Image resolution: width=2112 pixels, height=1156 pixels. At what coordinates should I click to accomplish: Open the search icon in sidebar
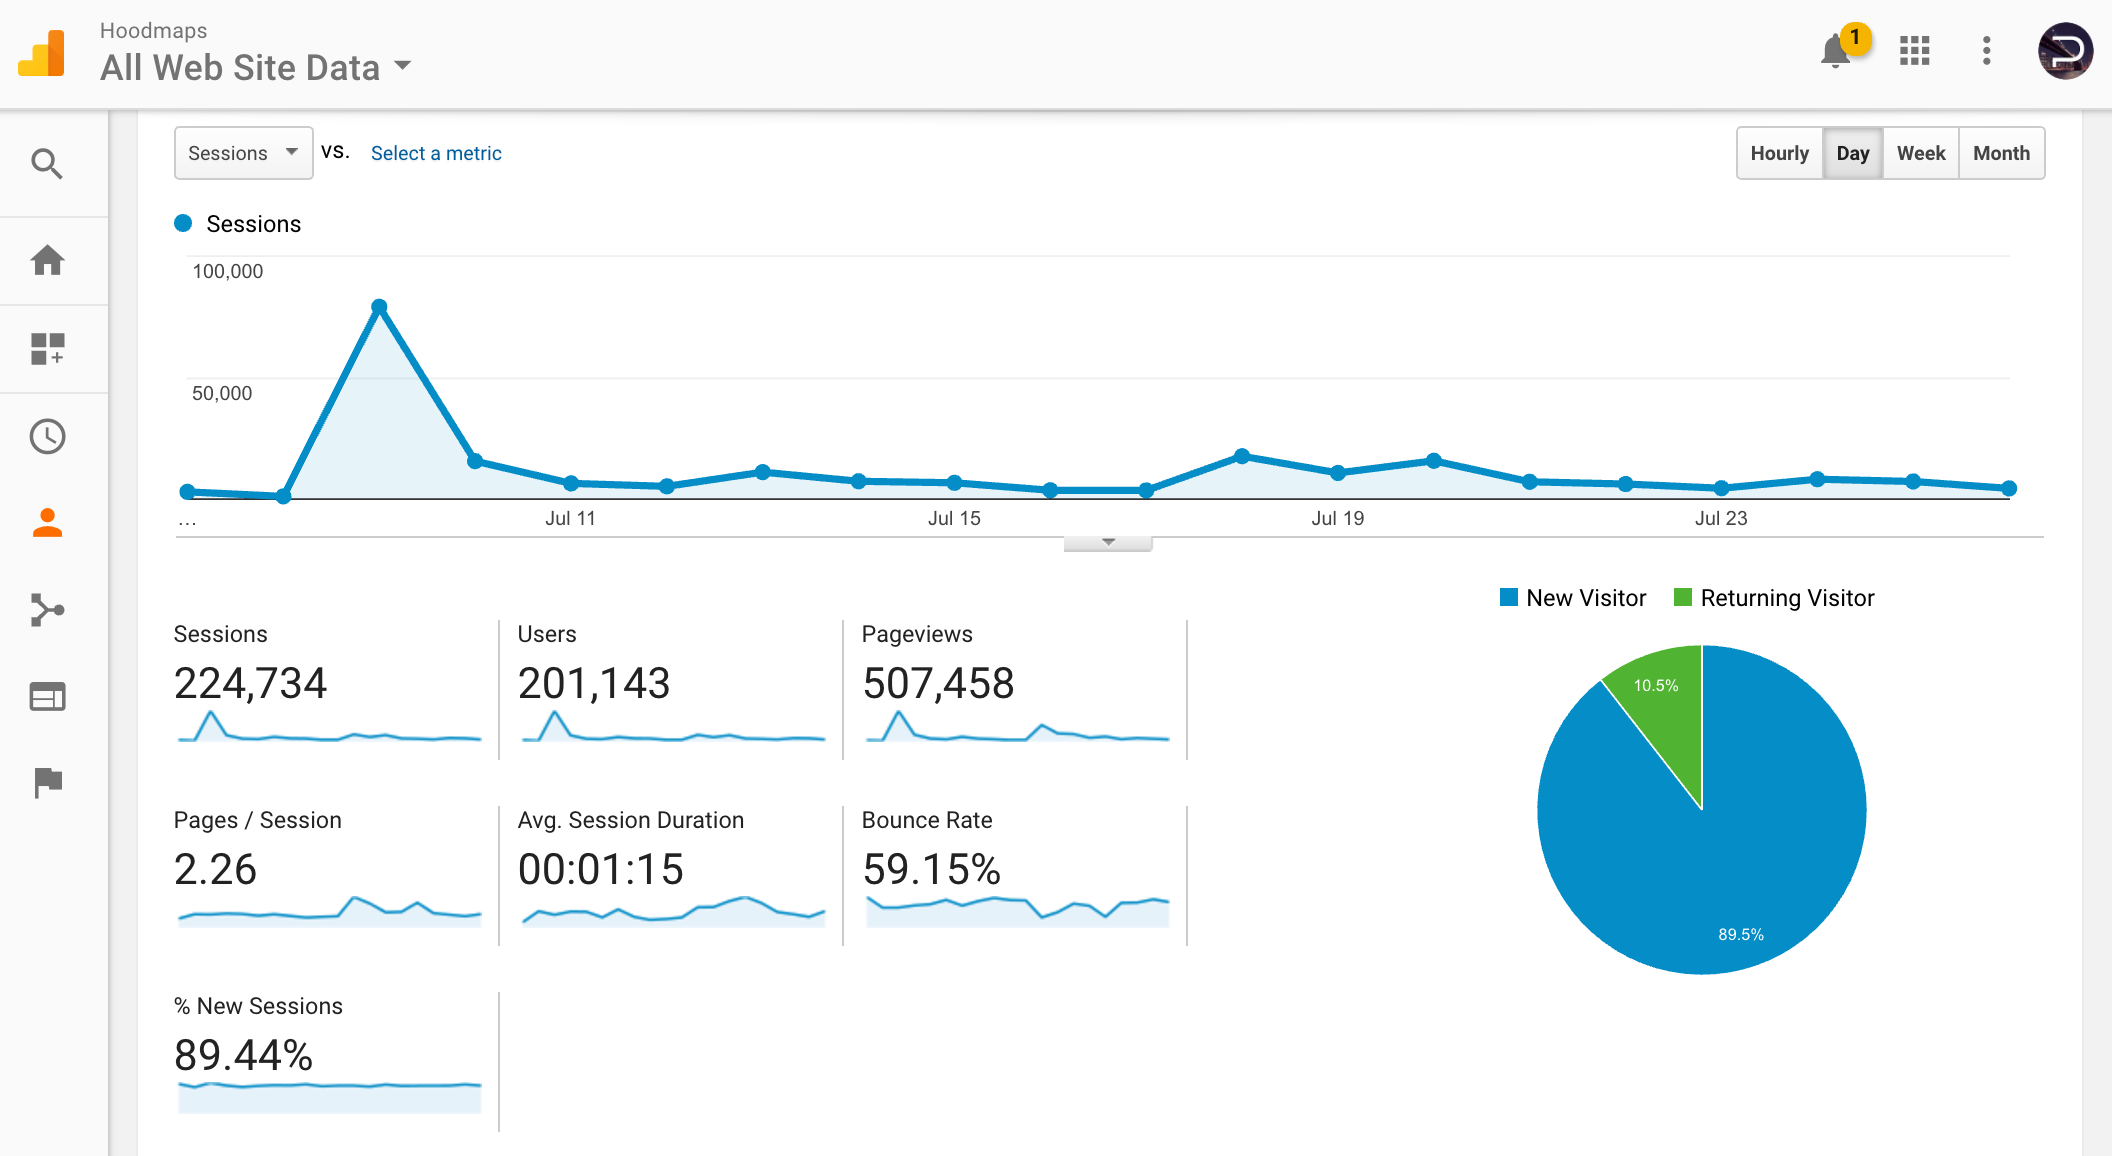point(47,163)
